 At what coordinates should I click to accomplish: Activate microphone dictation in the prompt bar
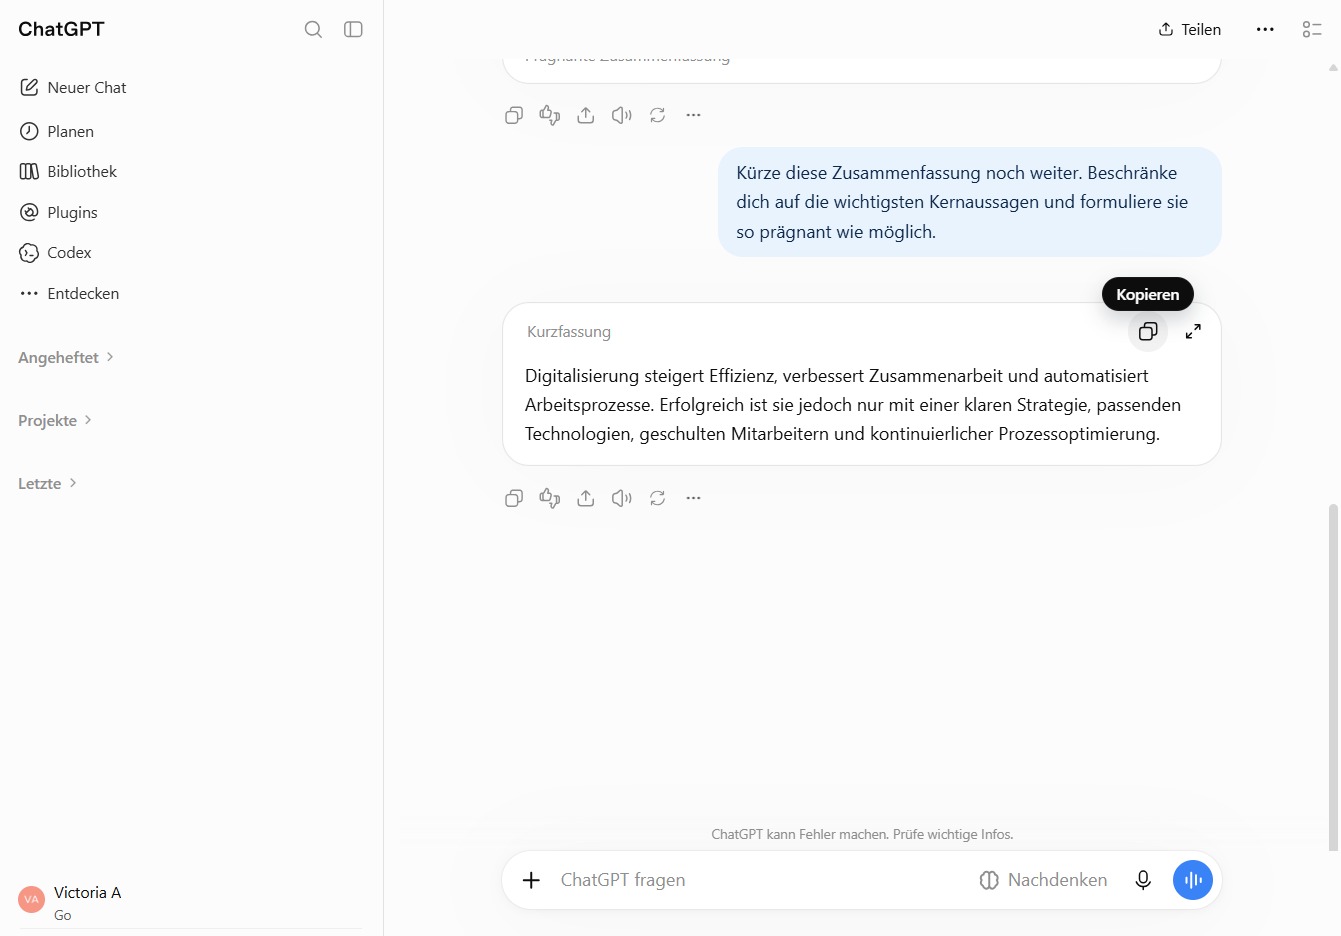tap(1143, 880)
